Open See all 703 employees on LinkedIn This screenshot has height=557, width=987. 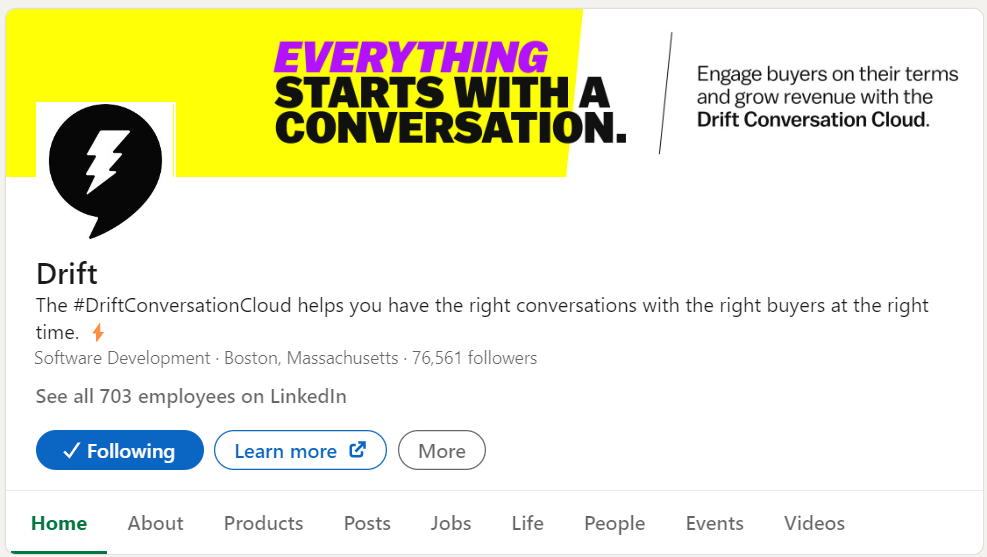click(x=191, y=397)
